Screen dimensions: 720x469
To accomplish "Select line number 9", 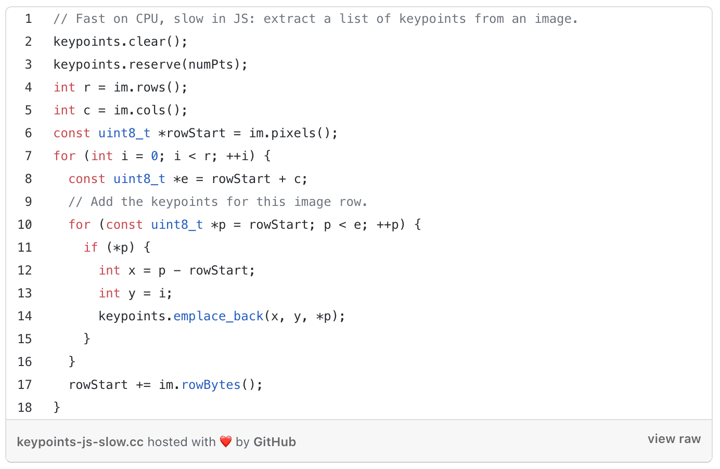I will (28, 201).
